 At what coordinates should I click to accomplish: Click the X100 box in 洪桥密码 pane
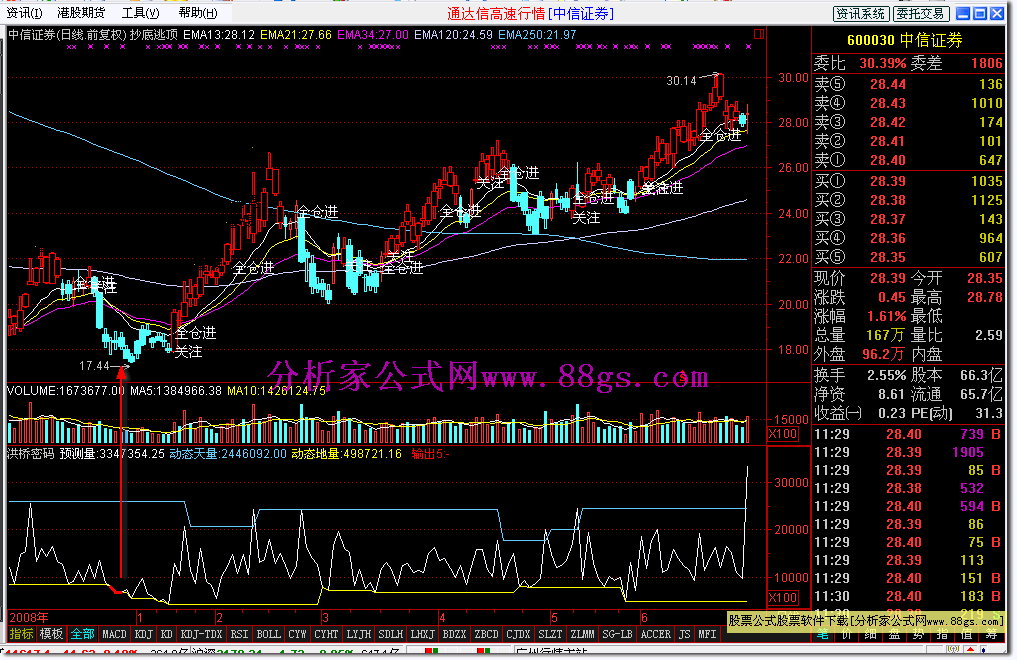pos(783,598)
